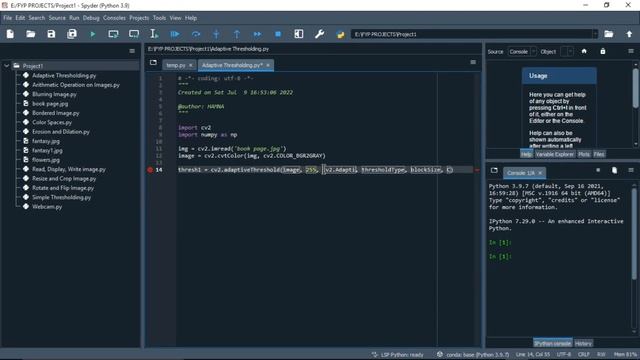Clear console with the page icon
This screenshot has height=360, width=640.
614,170
